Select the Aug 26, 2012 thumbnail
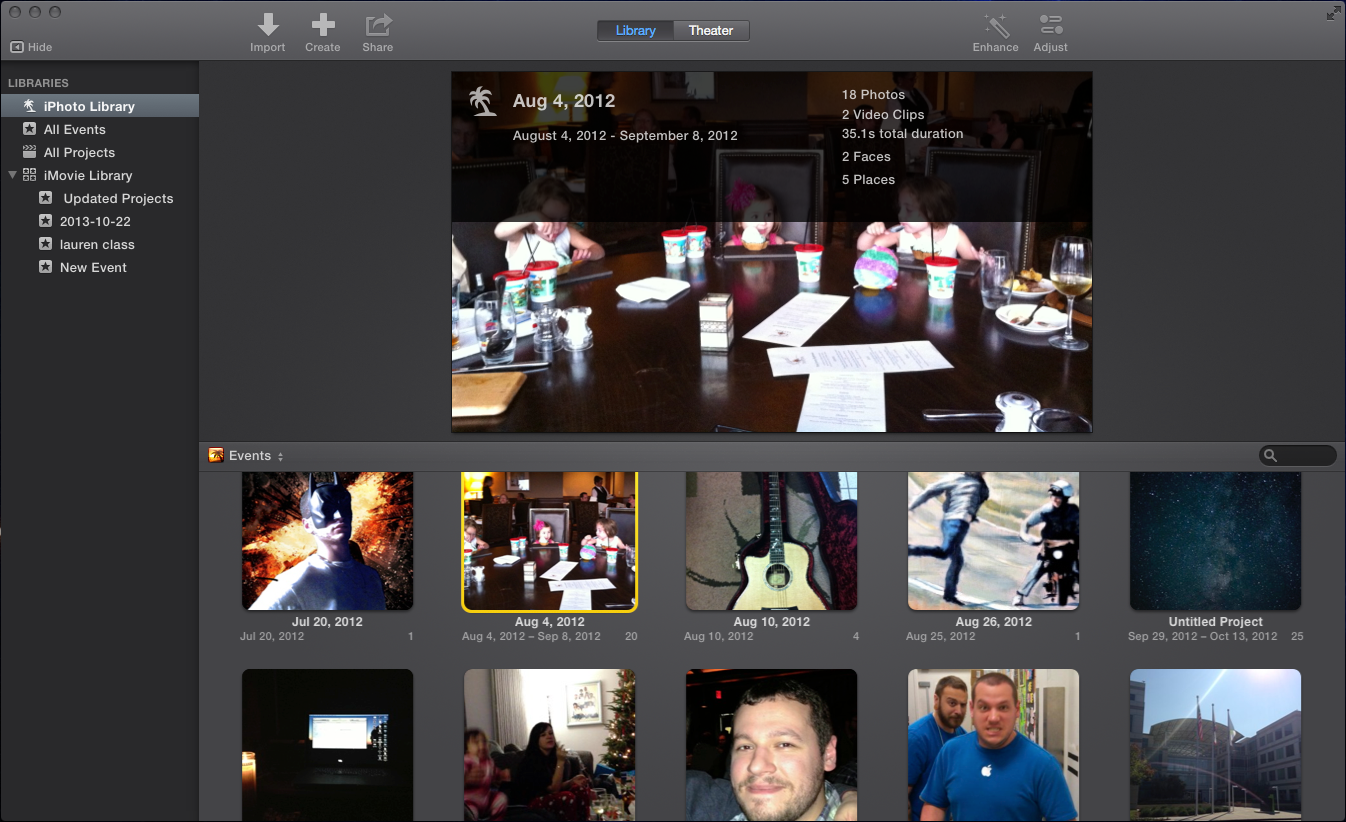This screenshot has width=1346, height=822. coord(993,541)
